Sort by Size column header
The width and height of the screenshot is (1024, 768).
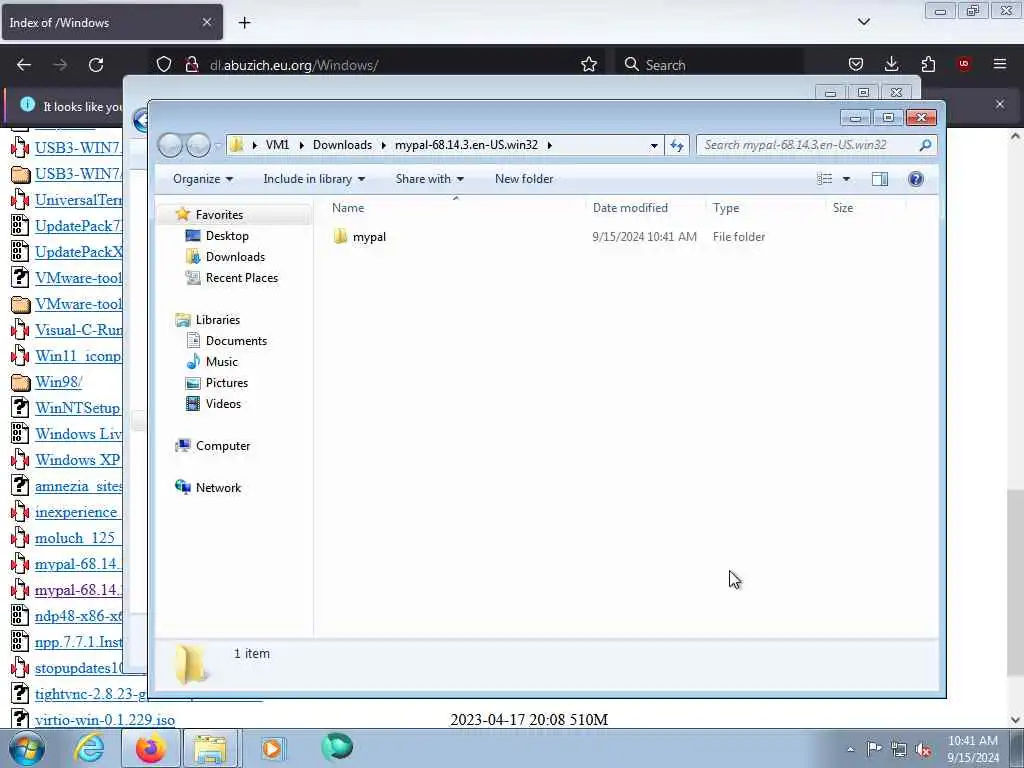[x=842, y=208]
